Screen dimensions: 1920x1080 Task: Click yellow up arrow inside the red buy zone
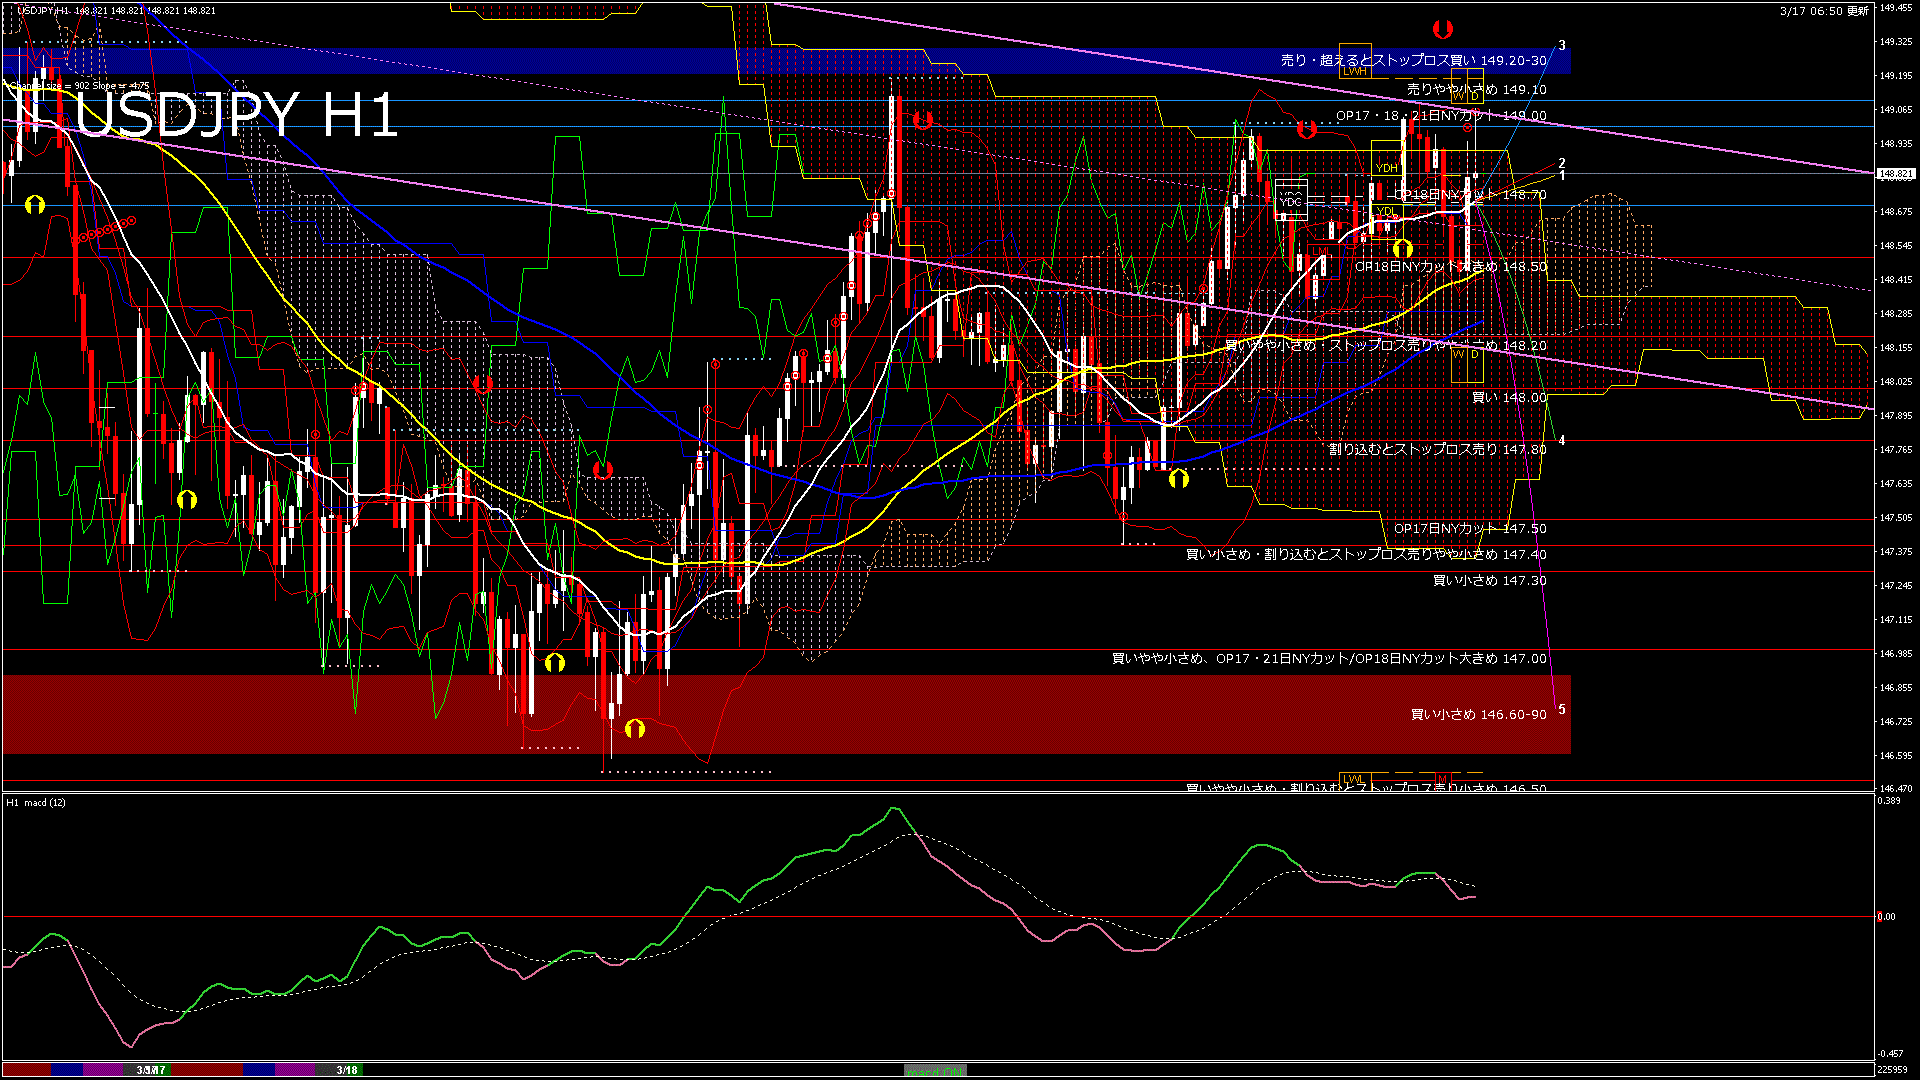click(x=635, y=729)
